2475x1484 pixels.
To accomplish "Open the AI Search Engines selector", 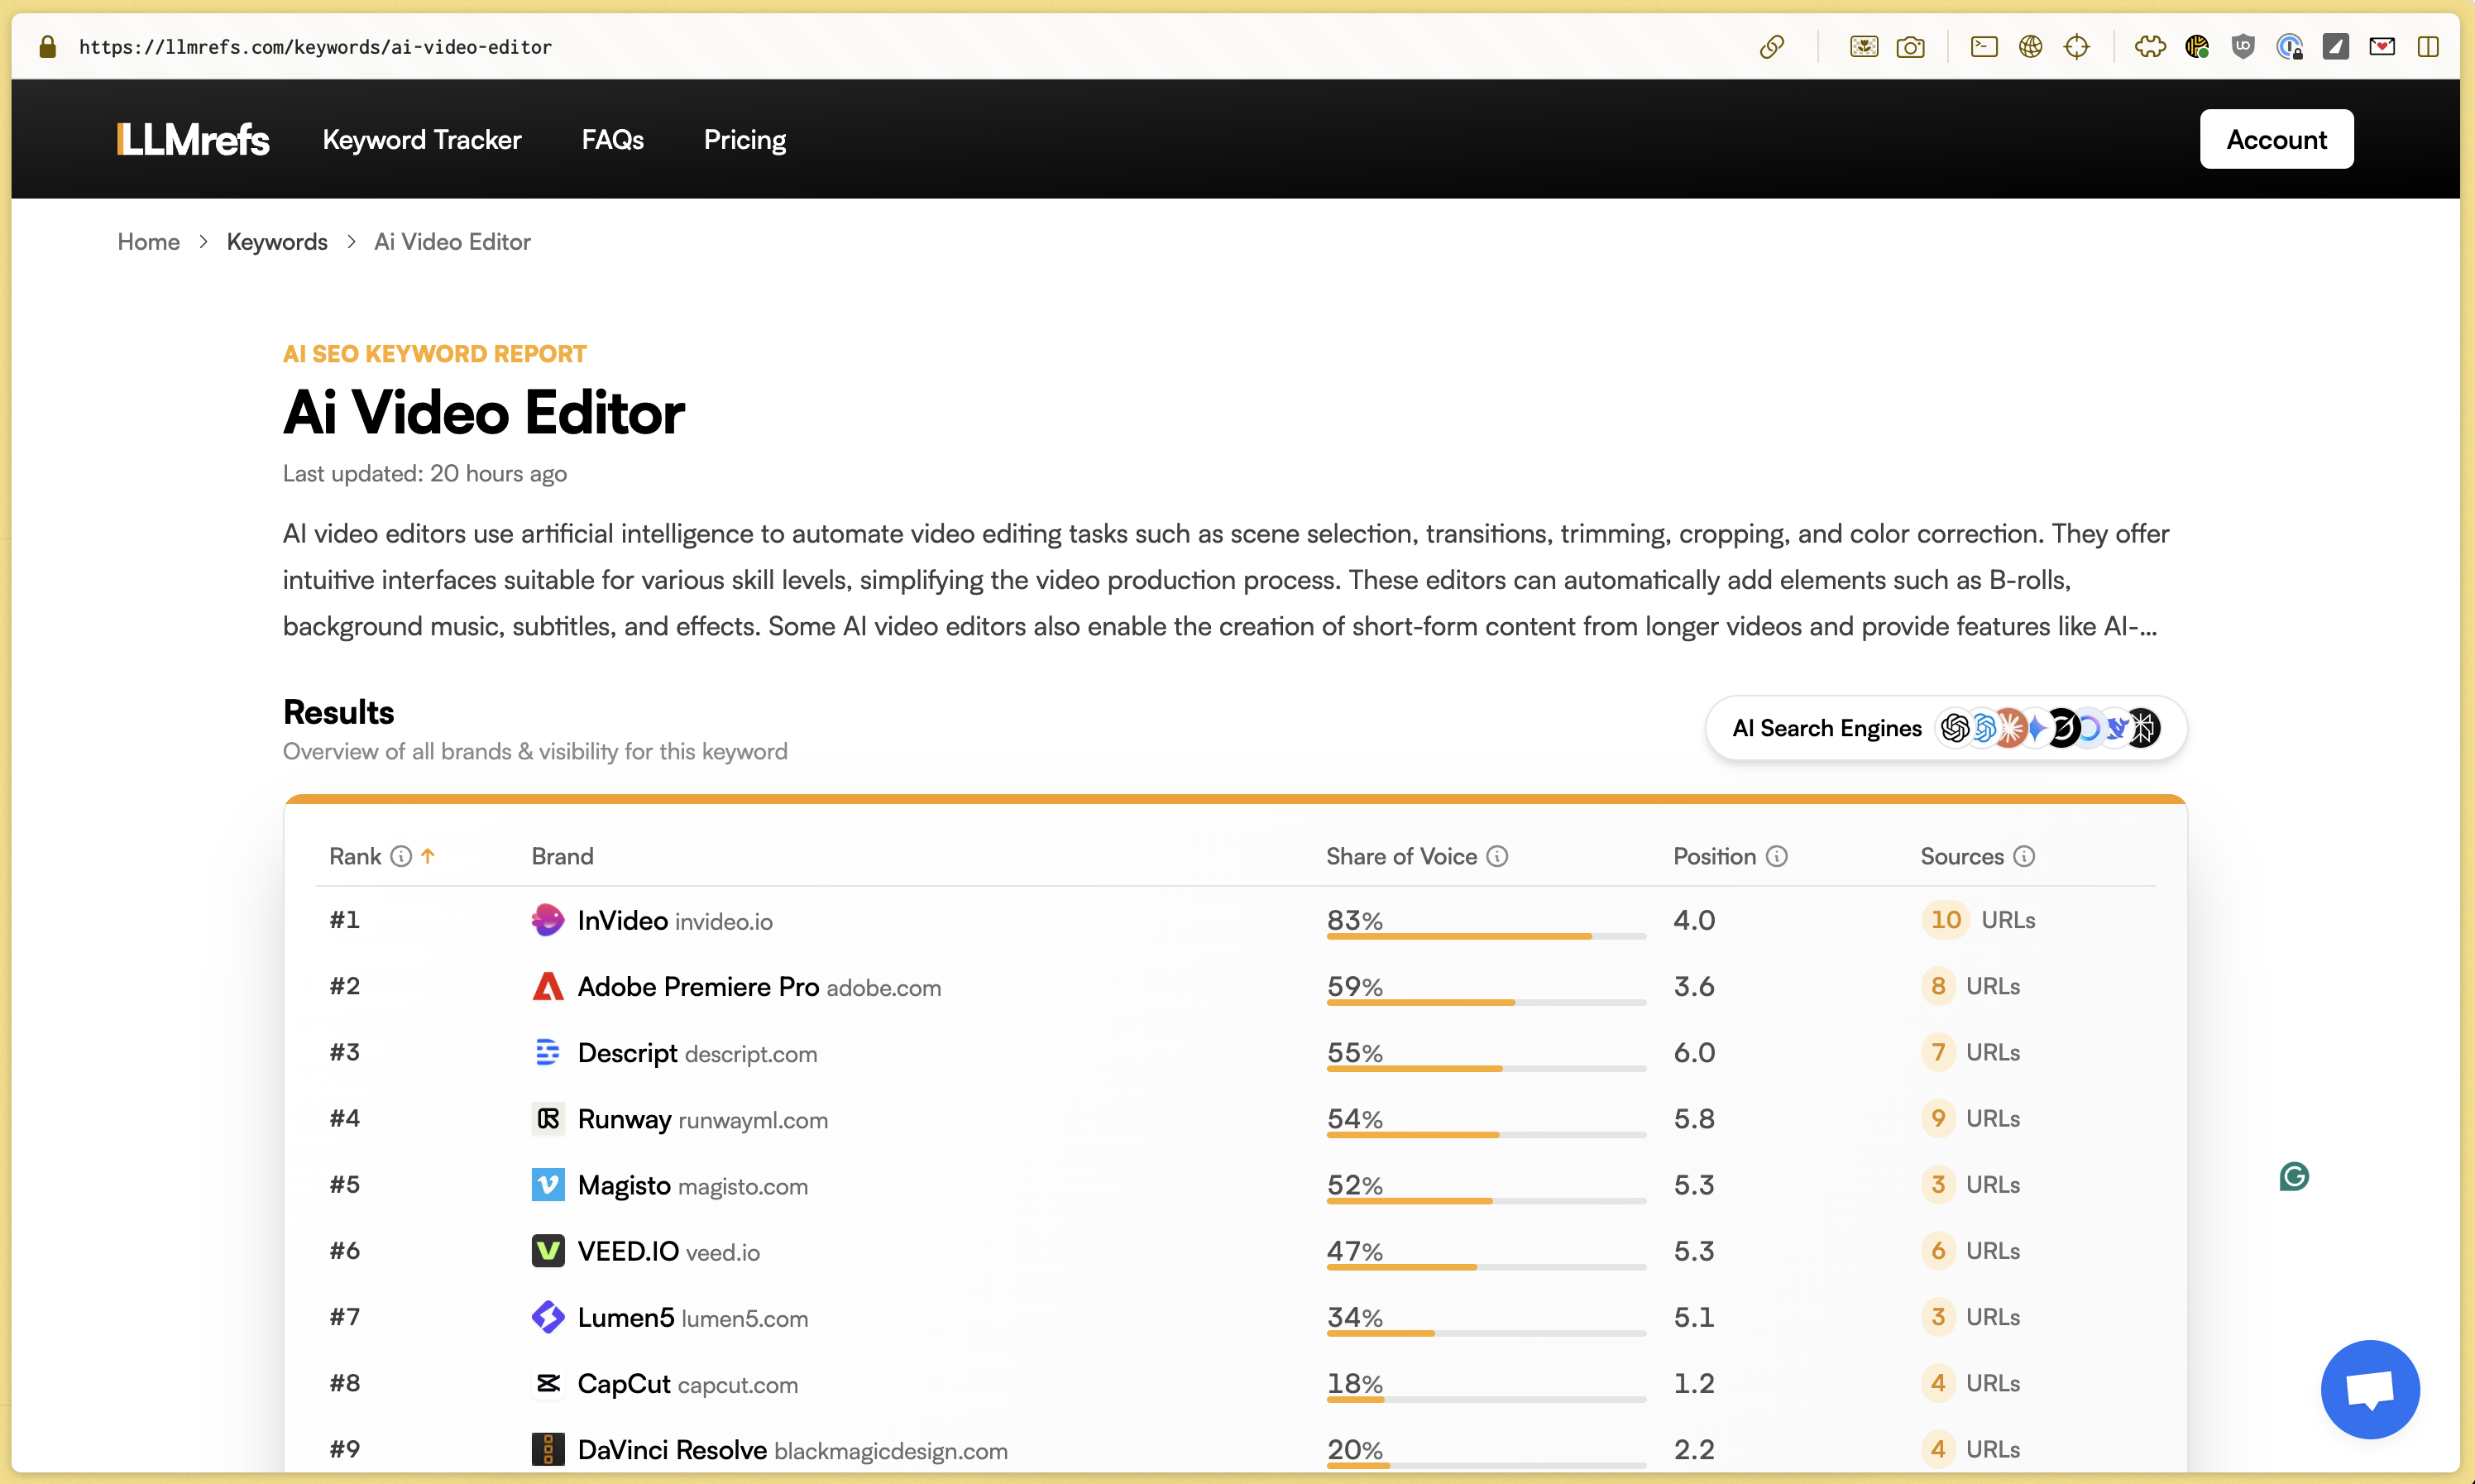I will click(1945, 728).
